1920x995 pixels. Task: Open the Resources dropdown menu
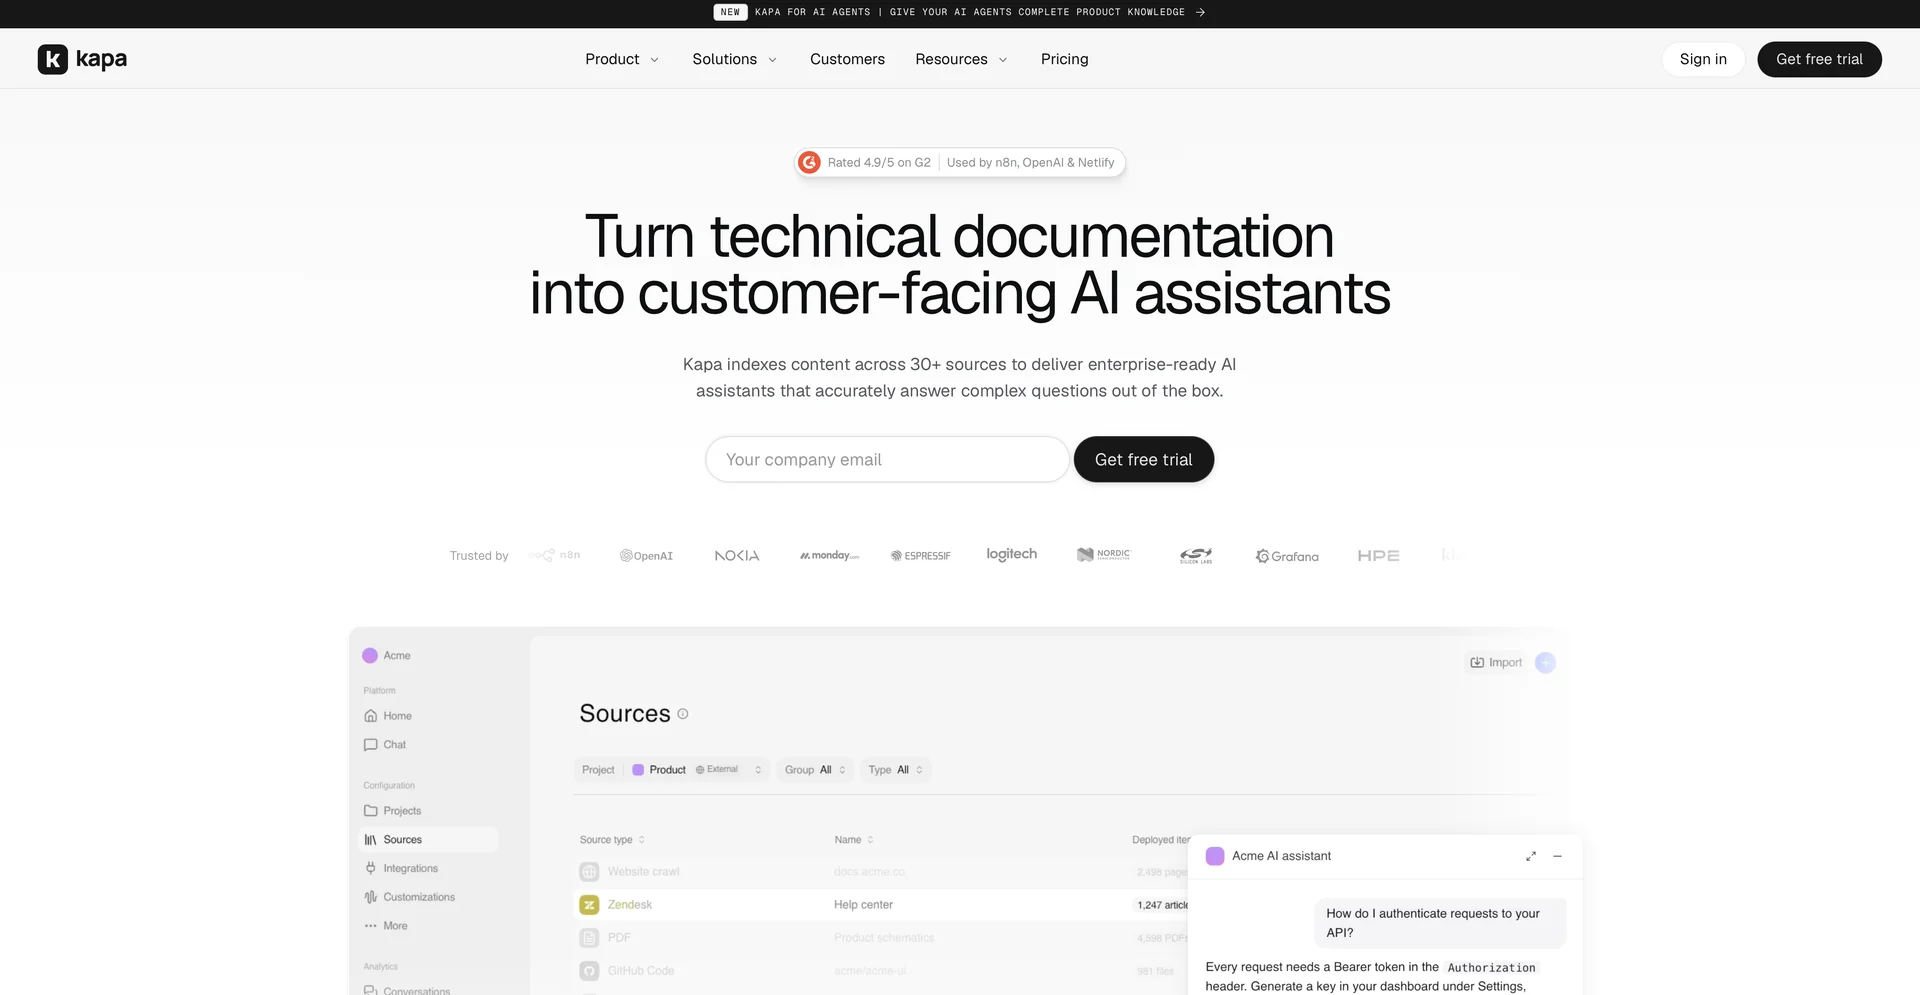click(962, 60)
